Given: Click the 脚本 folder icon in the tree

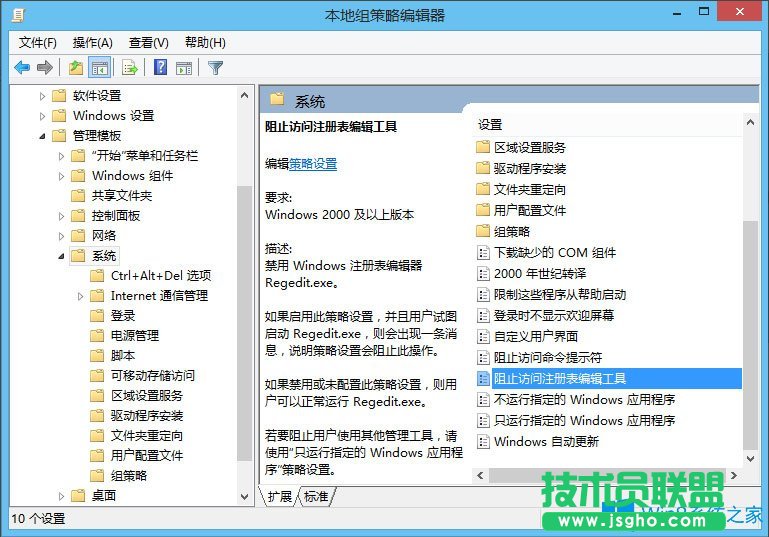Looking at the screenshot, I should tap(97, 356).
